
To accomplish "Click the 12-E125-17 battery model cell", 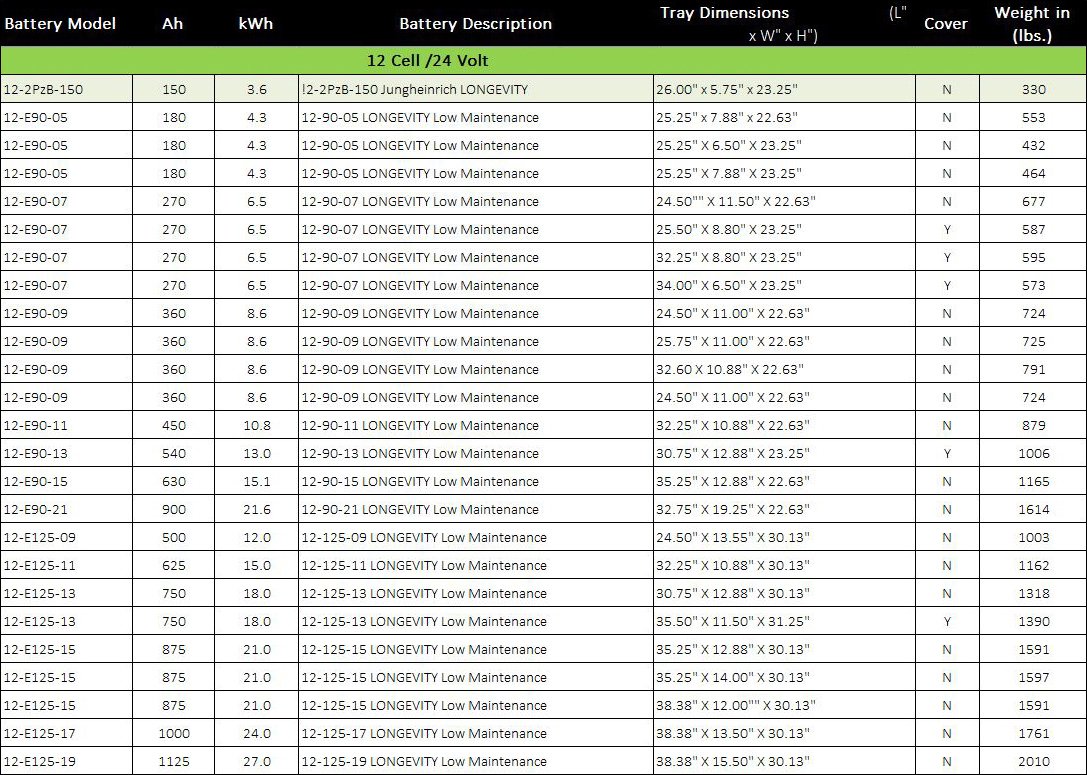I will [40, 733].
